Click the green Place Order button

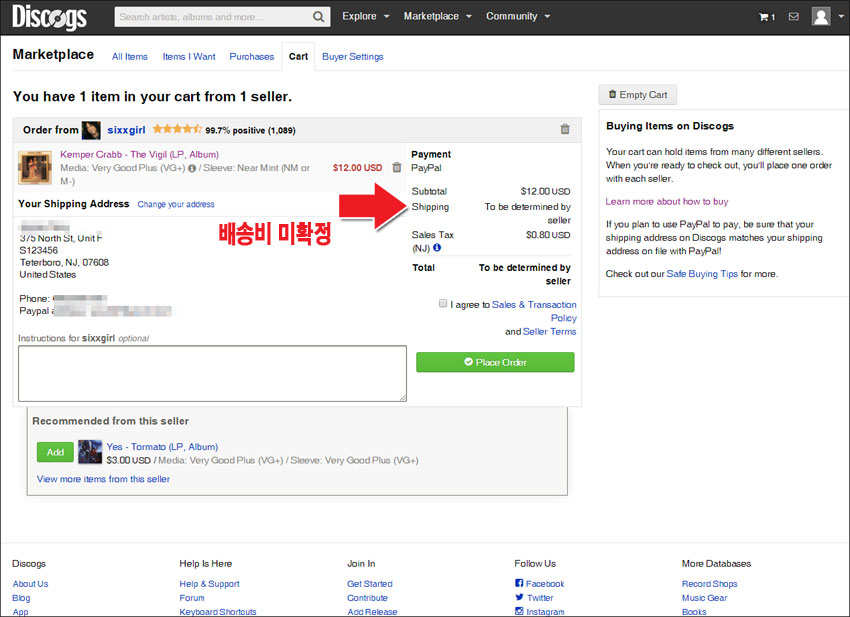(495, 362)
